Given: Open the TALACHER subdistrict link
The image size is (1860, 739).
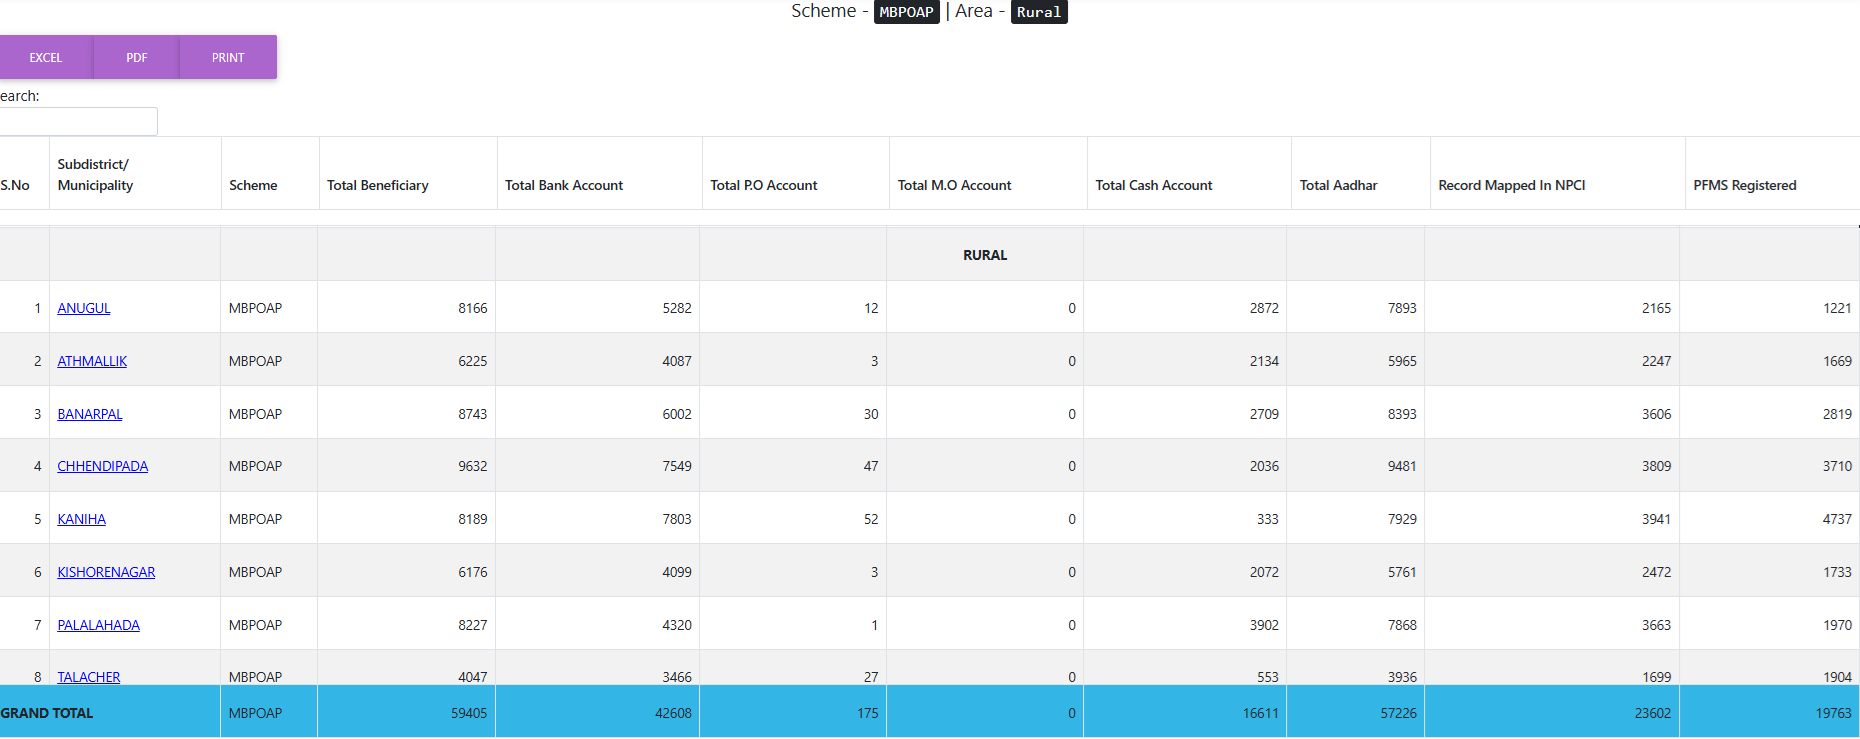Looking at the screenshot, I should [x=89, y=677].
